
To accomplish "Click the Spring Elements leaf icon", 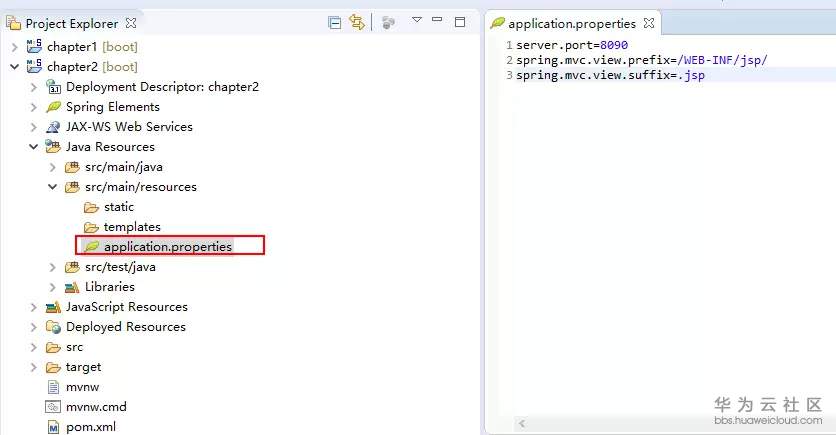I will pyautogui.click(x=53, y=107).
